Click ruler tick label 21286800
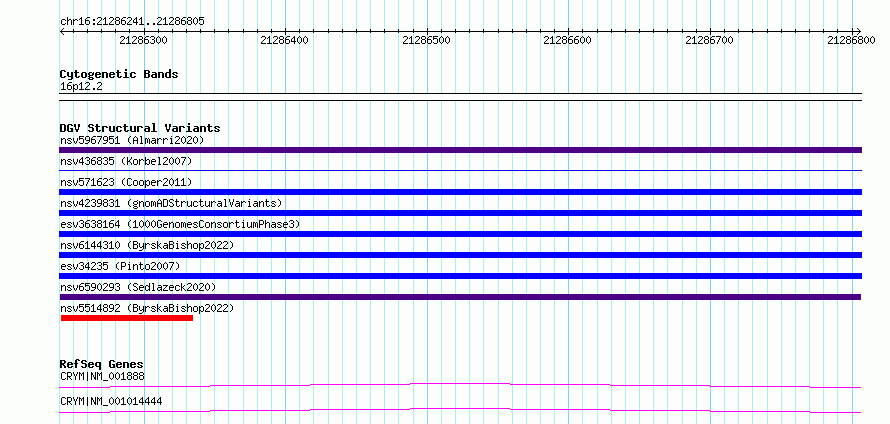Screen dimensions: 890x424 coord(852,40)
